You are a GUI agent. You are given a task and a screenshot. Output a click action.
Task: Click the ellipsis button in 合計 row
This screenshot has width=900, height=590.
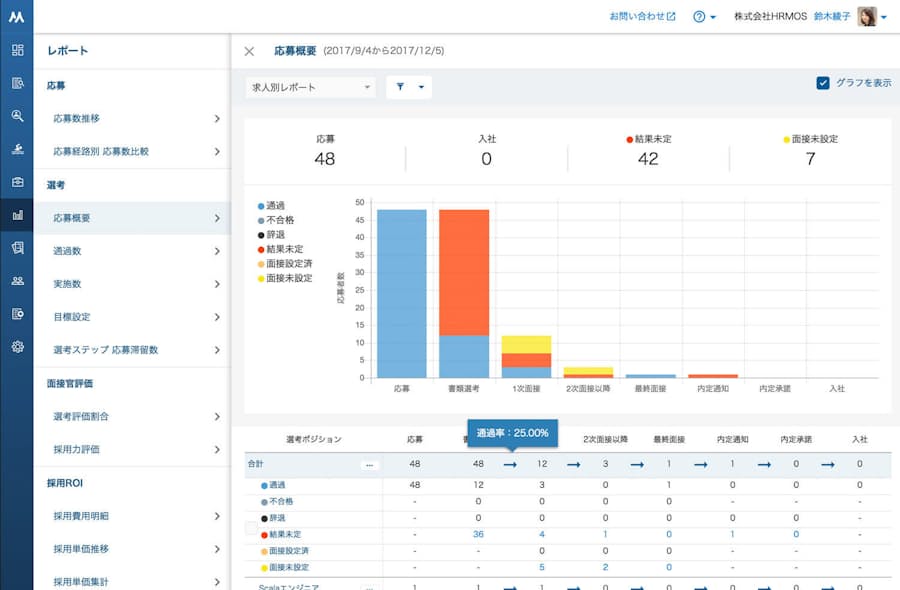click(369, 465)
